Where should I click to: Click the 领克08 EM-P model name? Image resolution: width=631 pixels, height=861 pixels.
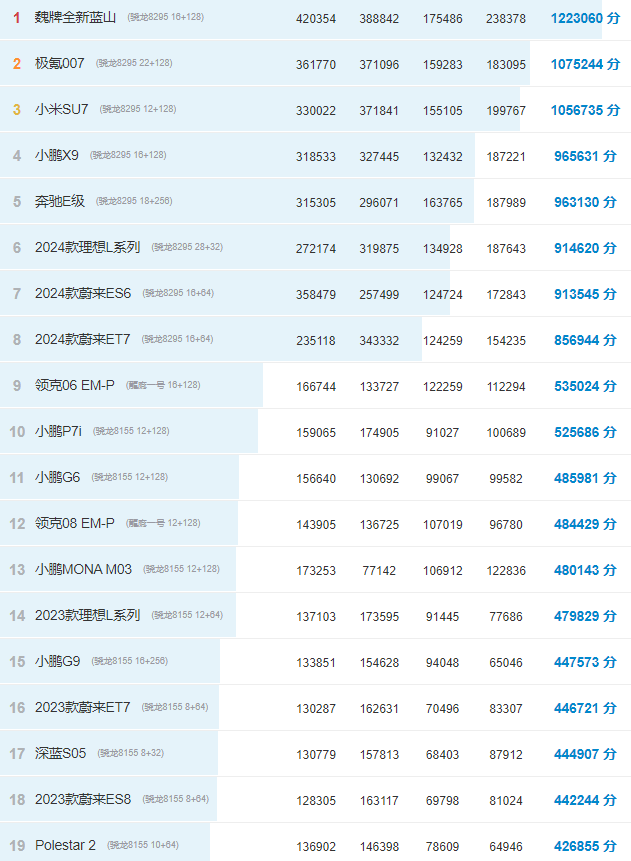[75, 524]
